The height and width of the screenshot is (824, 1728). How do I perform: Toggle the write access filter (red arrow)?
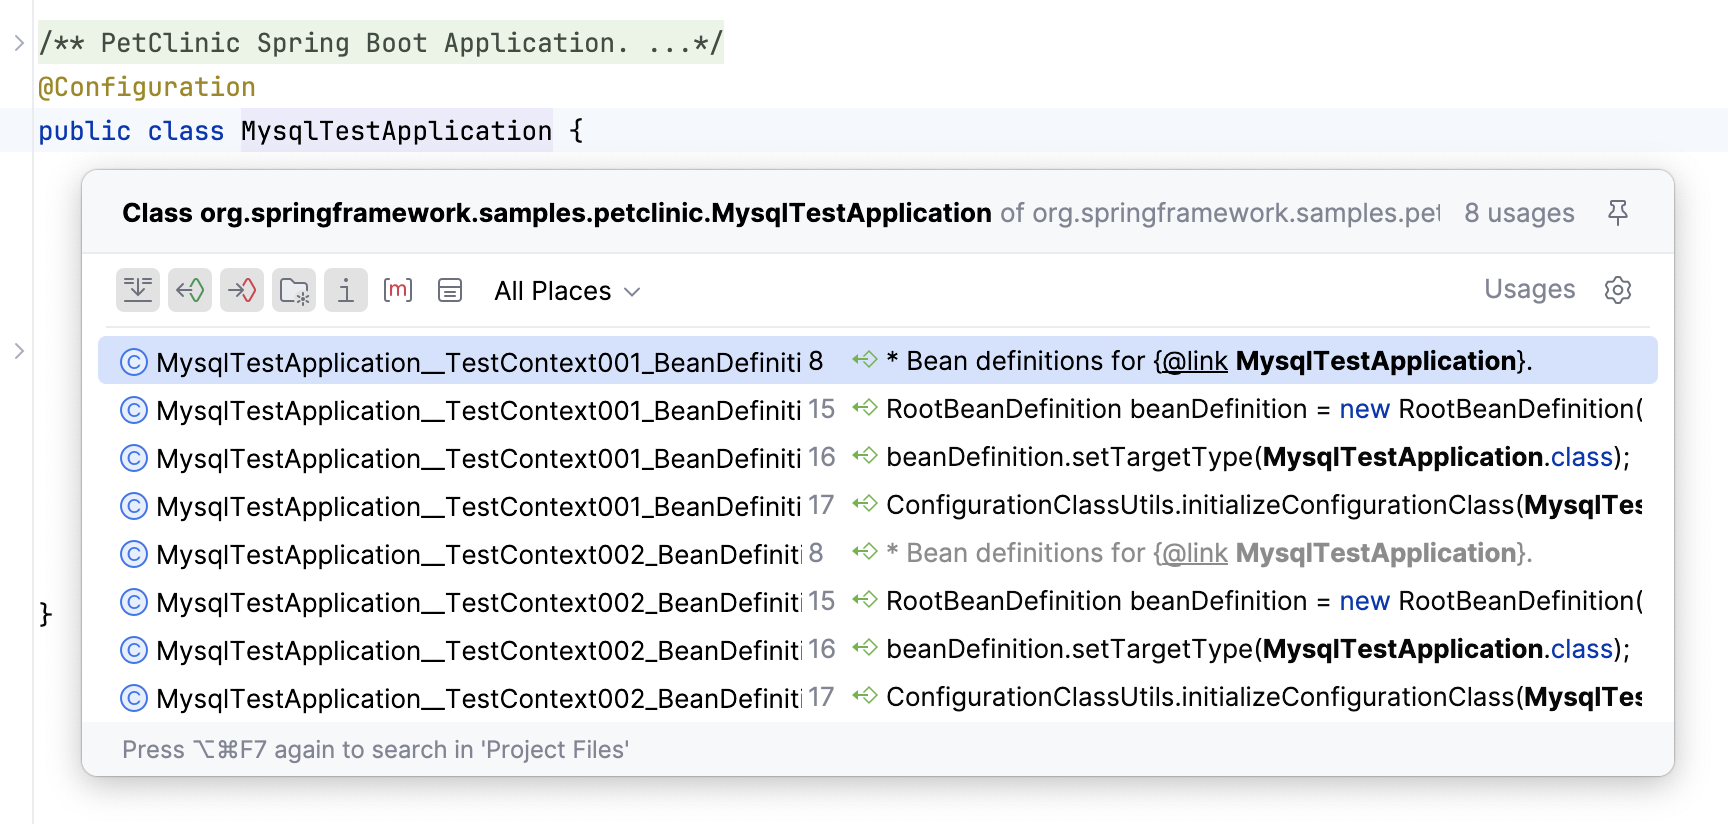(x=242, y=291)
